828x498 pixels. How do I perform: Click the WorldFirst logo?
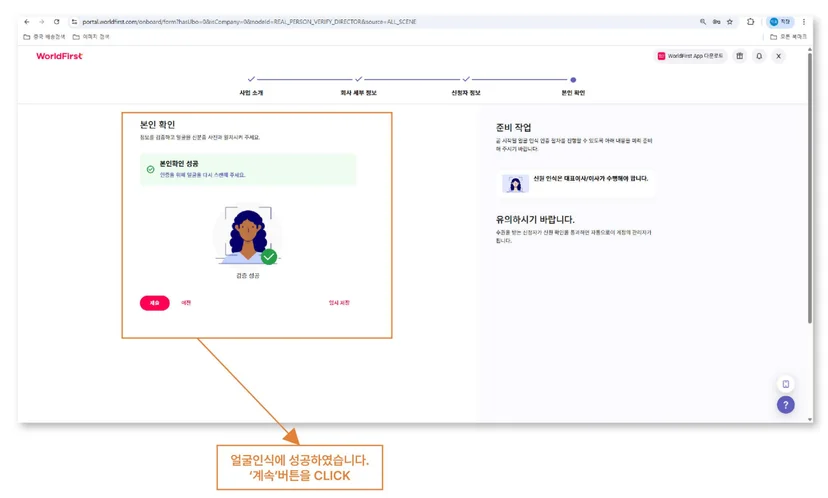tap(59, 56)
